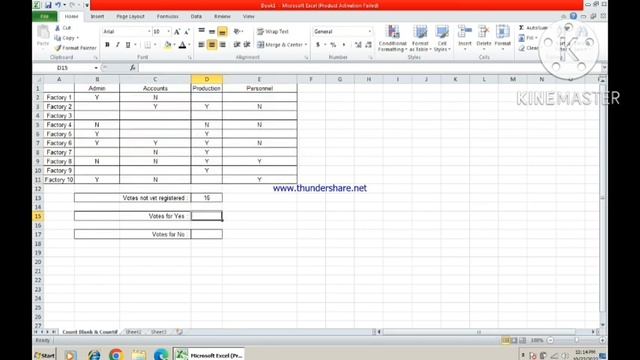Open the General number format dropdown

click(x=370, y=31)
